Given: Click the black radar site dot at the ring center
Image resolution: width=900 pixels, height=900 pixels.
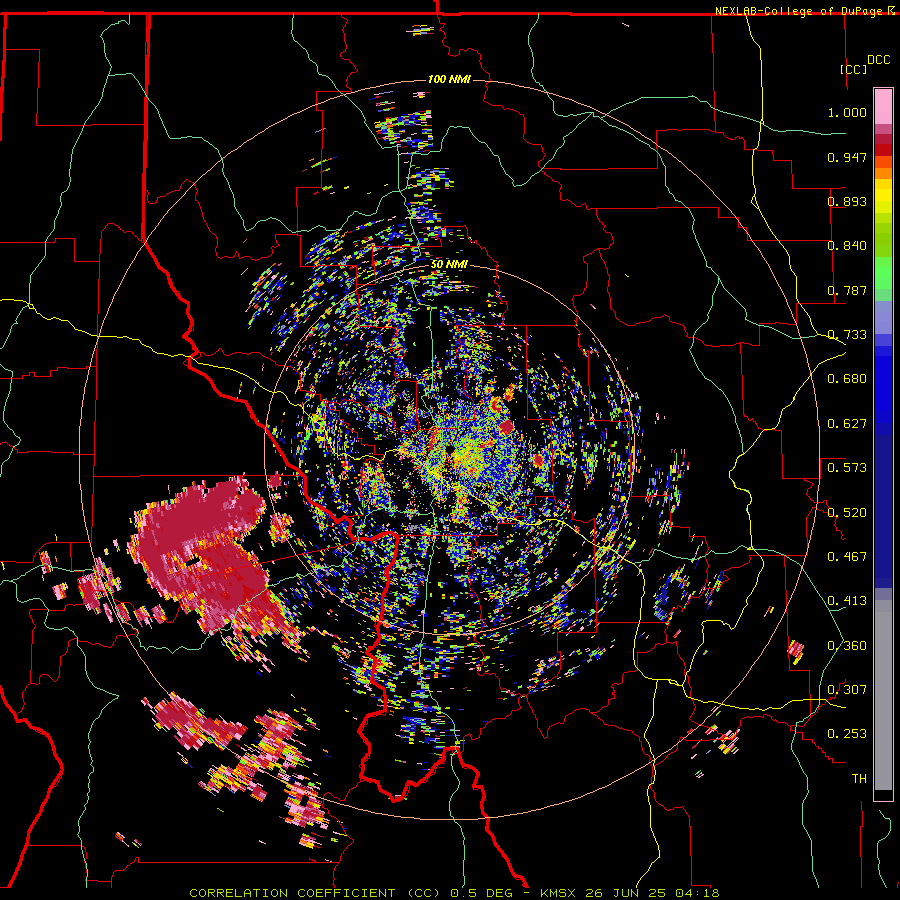Looking at the screenshot, I should coord(449,450).
